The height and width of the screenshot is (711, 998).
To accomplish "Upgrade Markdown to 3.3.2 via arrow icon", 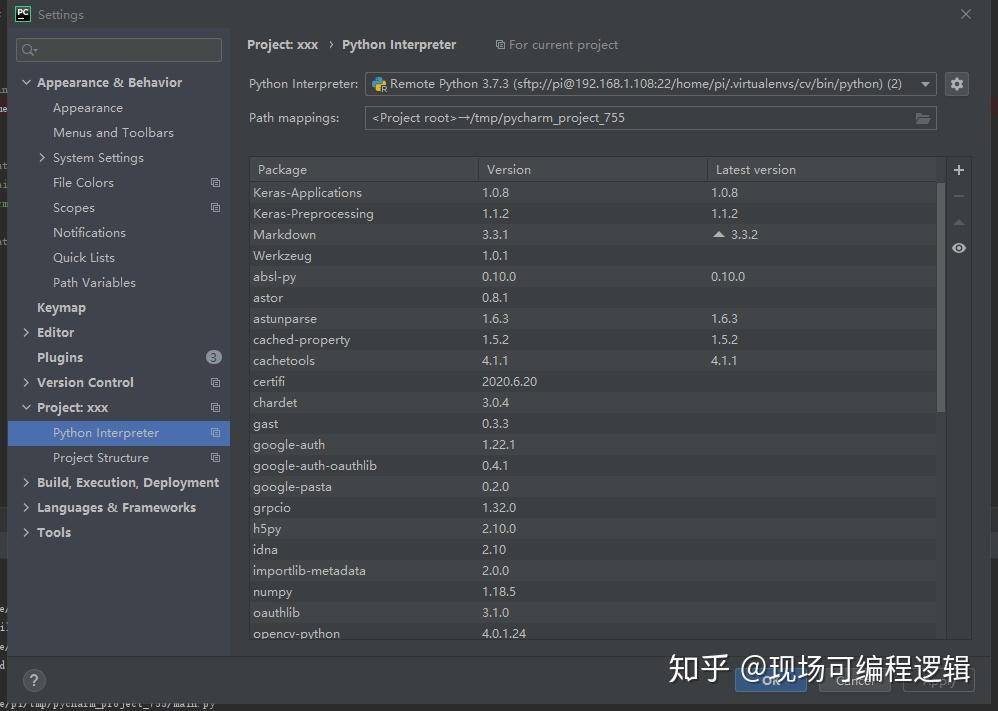I will [x=717, y=234].
